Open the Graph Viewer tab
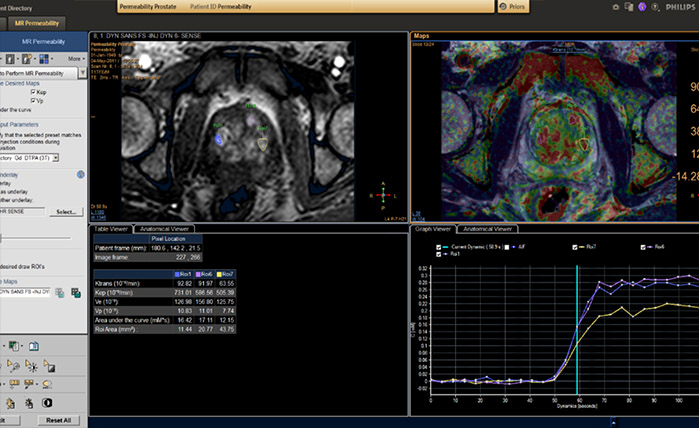The height and width of the screenshot is (428, 700). tap(433, 228)
